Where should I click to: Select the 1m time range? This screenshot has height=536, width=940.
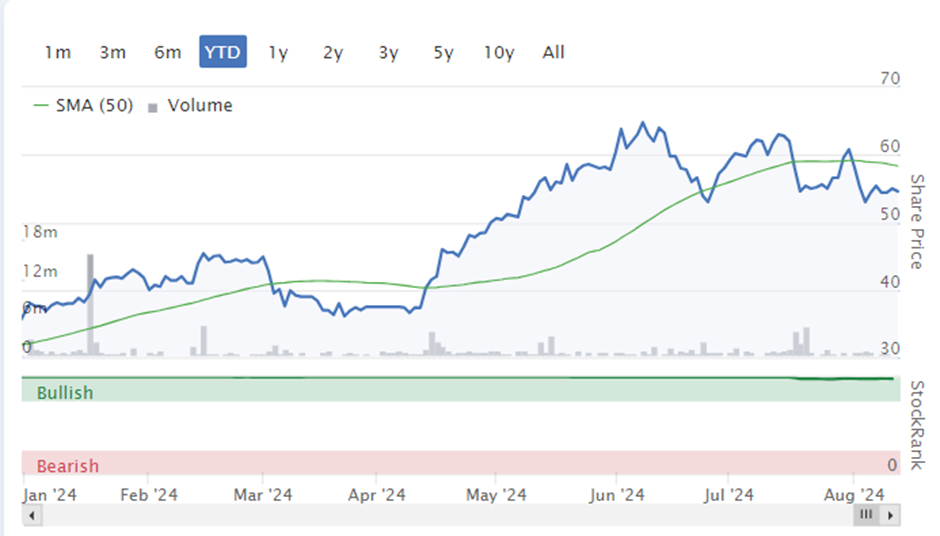point(58,52)
